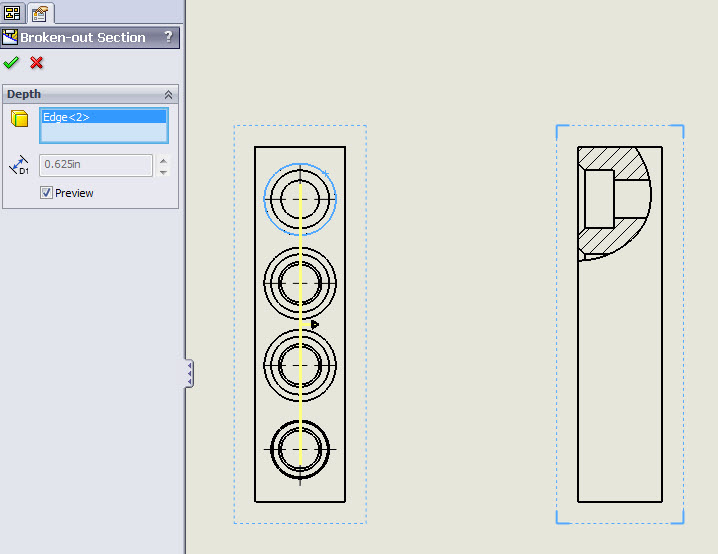This screenshot has width=718, height=554.
Task: Decrease depth with the down spinner arrow
Action: 163,172
